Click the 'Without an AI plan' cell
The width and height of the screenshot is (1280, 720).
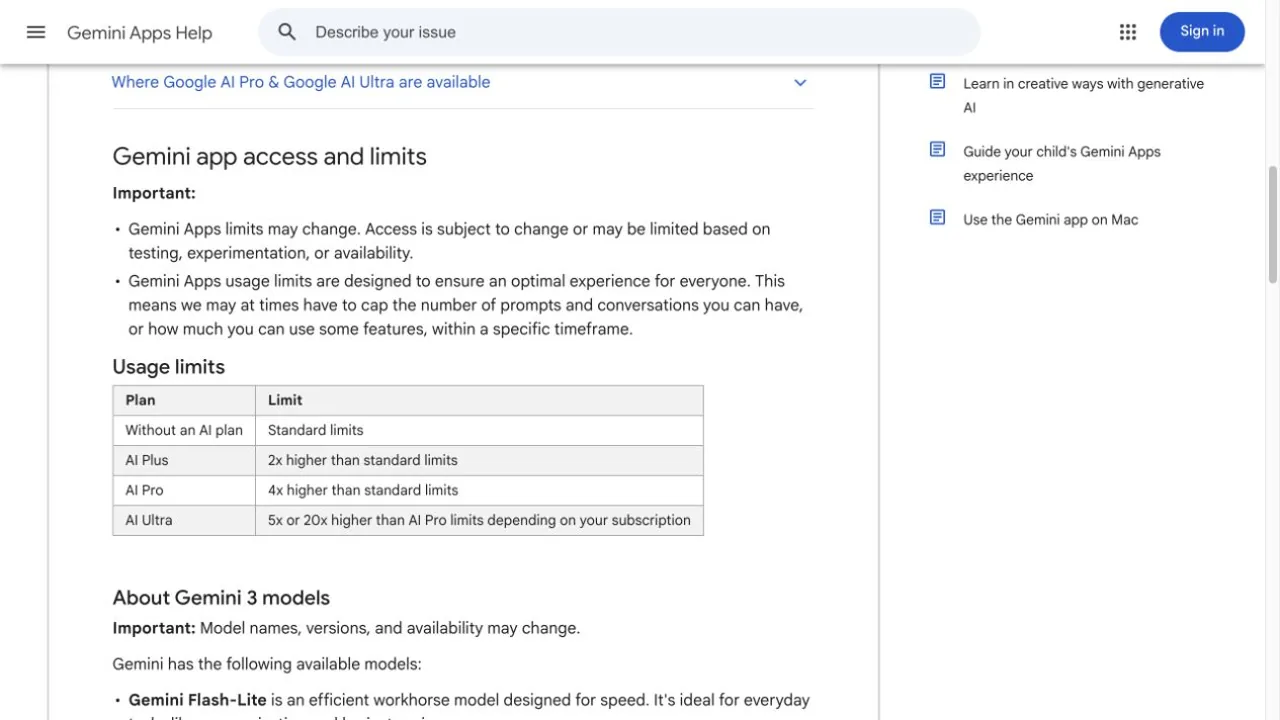pos(184,430)
